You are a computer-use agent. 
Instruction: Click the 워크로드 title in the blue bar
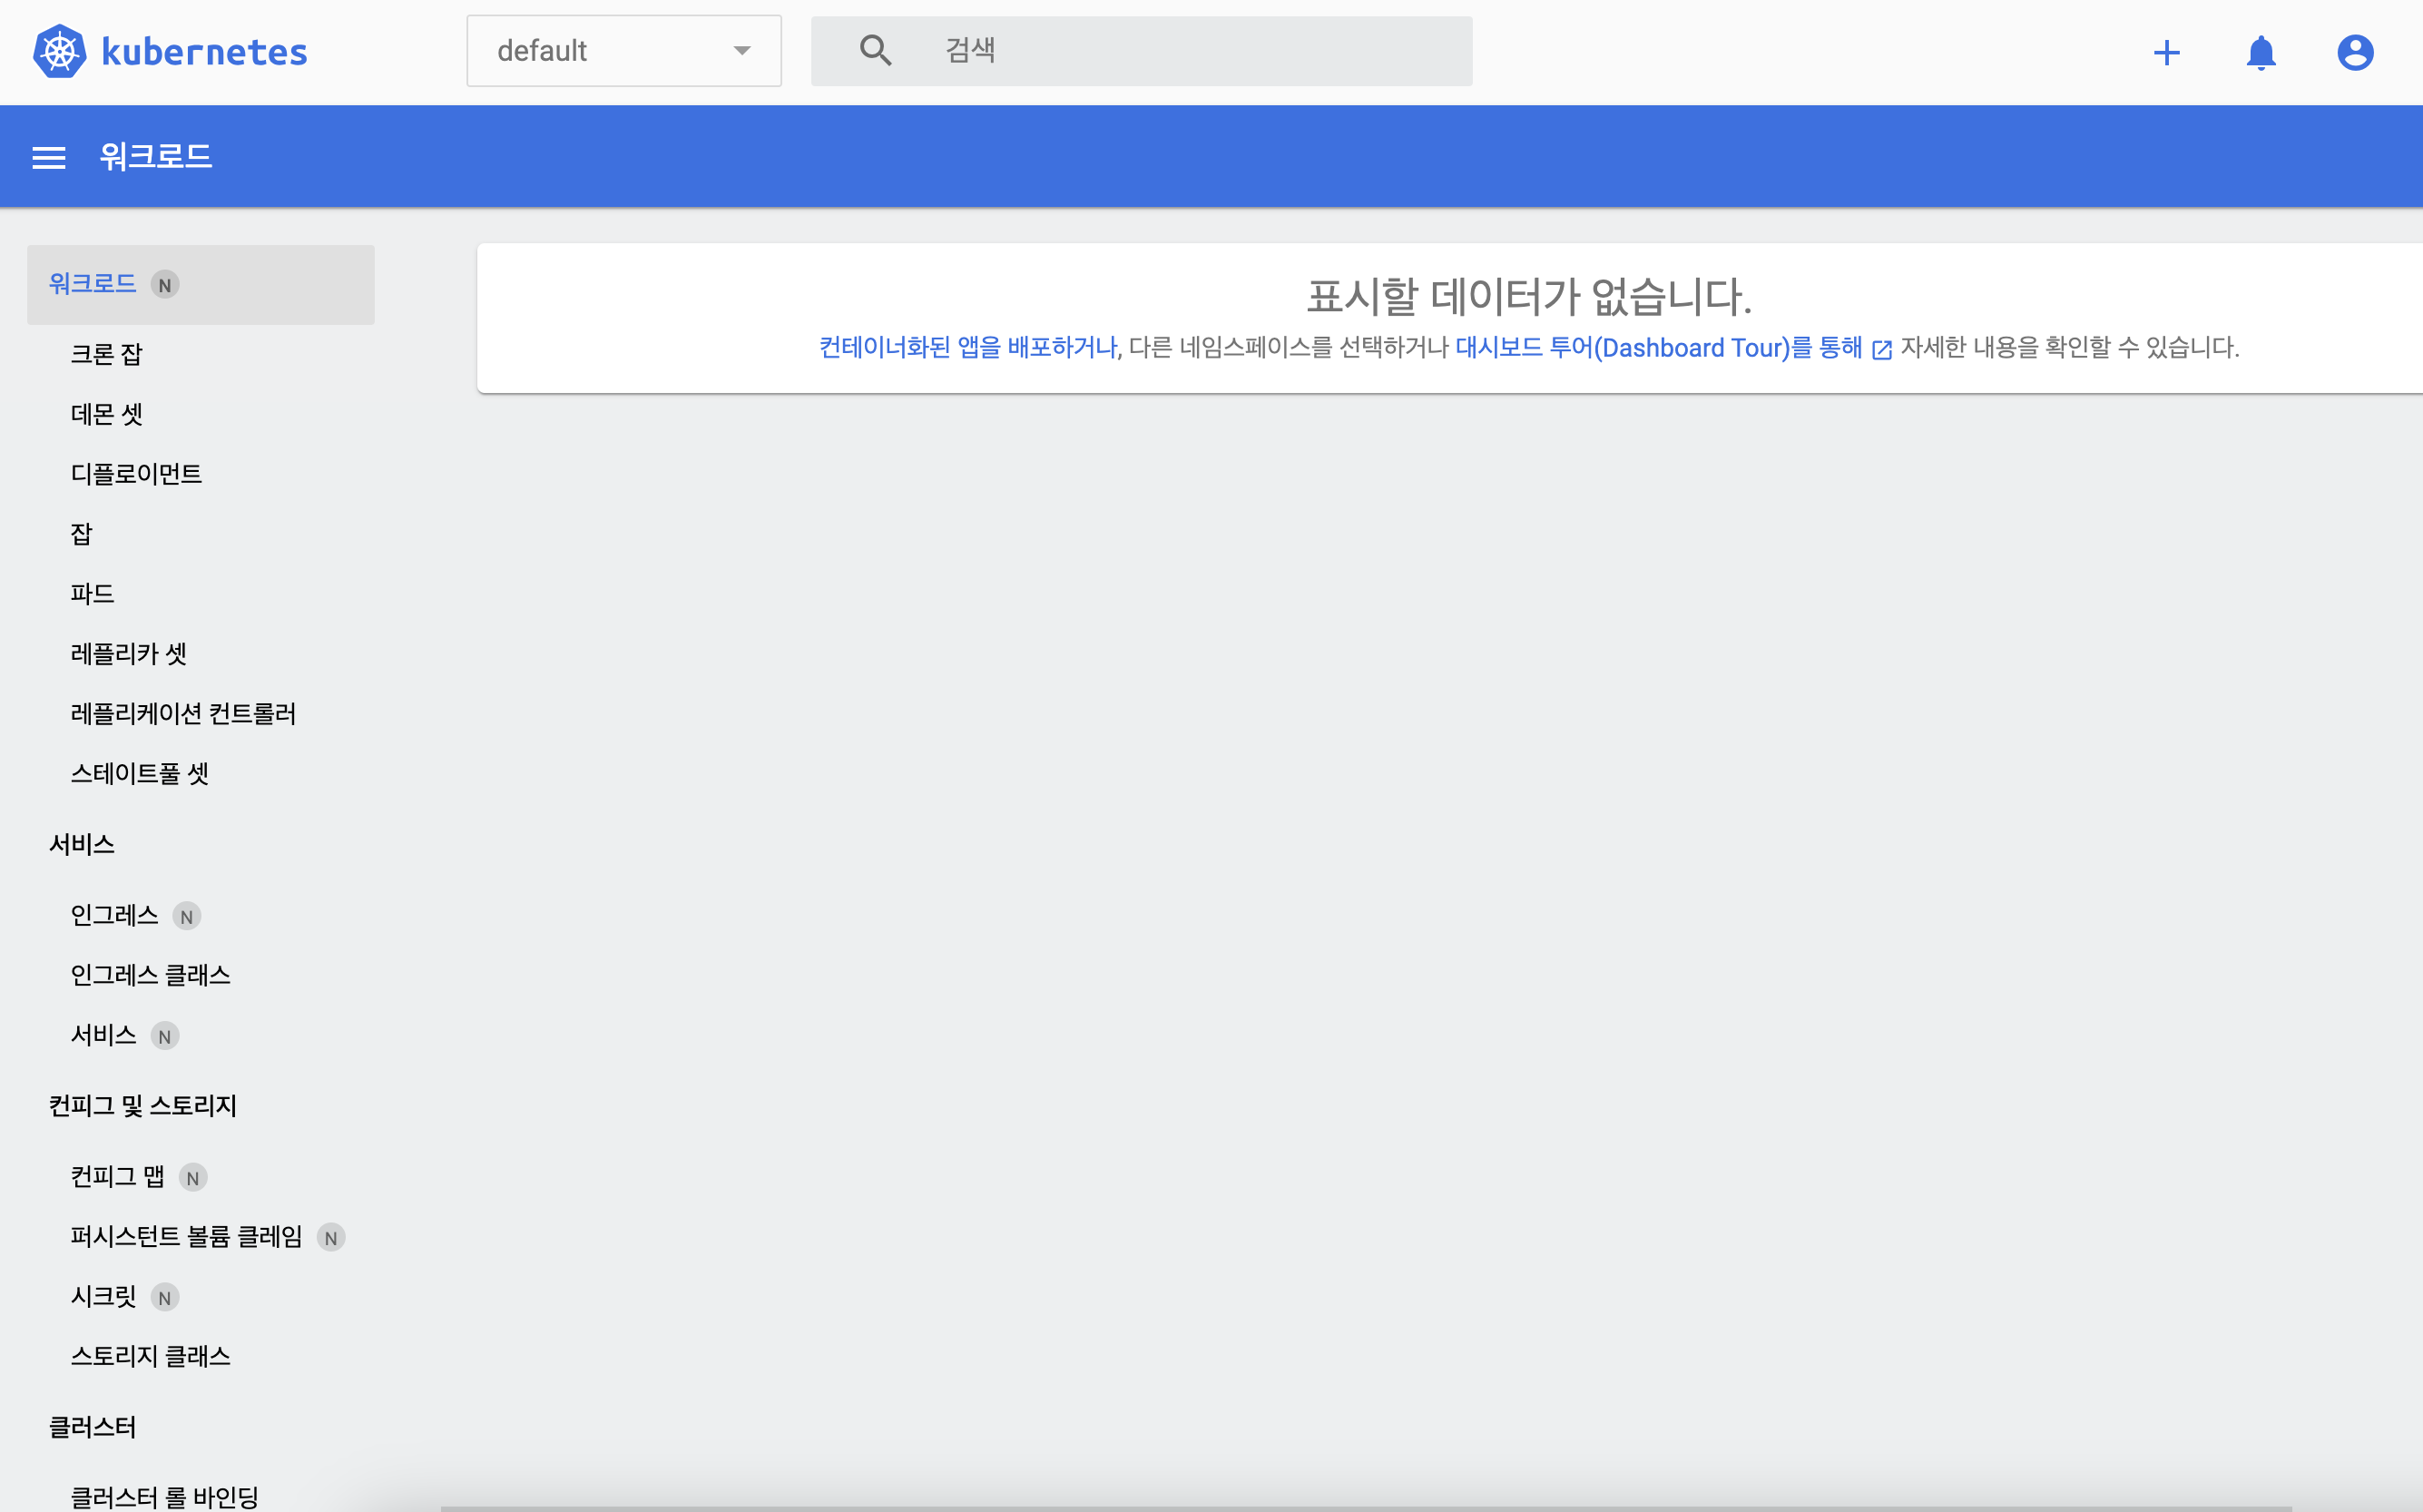[x=156, y=157]
